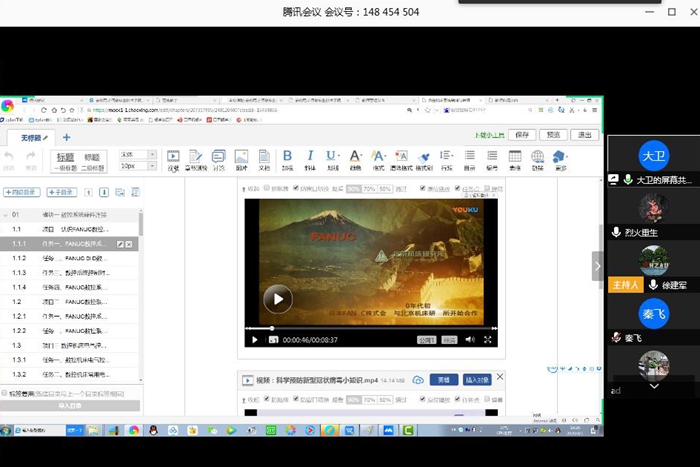
Task: Insert a hyperlink via globe icon
Action: pos(538,156)
